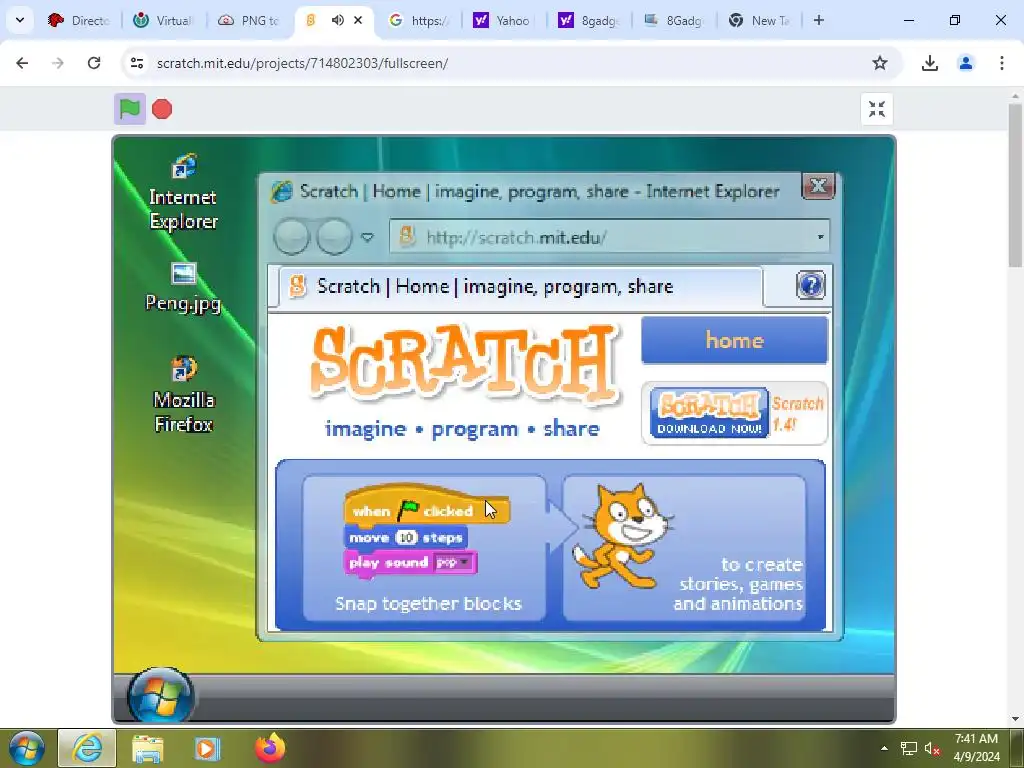Image resolution: width=1024 pixels, height=768 pixels.
Task: Open the Peng.jpg desktop file
Action: (x=184, y=288)
